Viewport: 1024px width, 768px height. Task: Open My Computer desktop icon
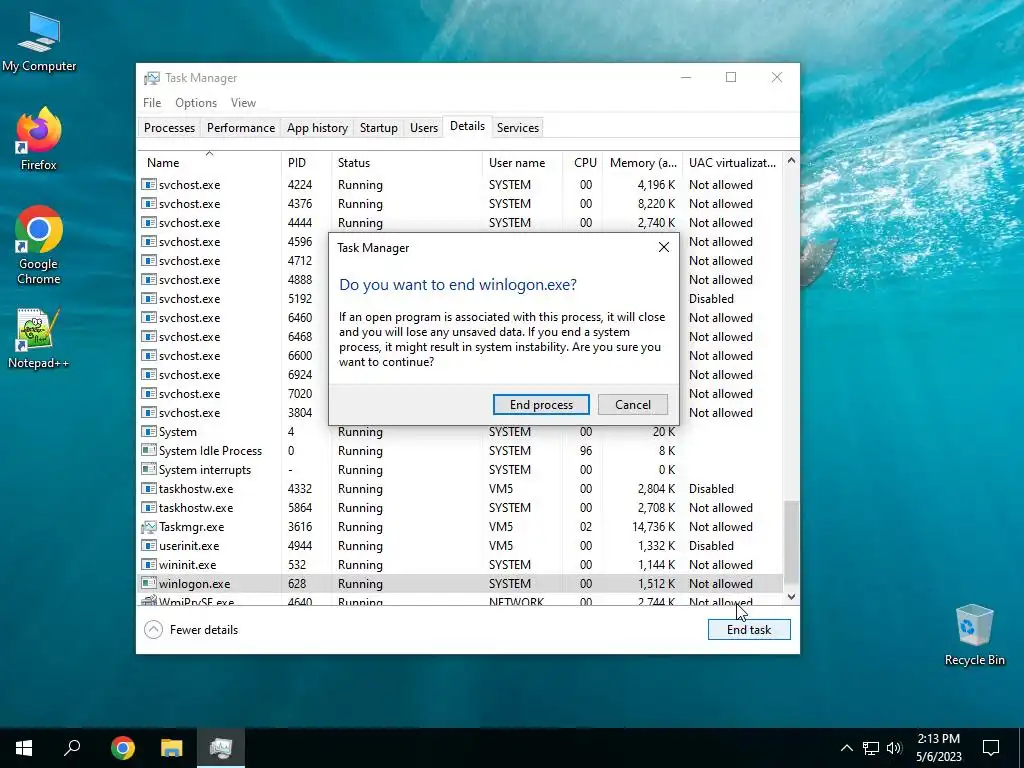click(39, 42)
